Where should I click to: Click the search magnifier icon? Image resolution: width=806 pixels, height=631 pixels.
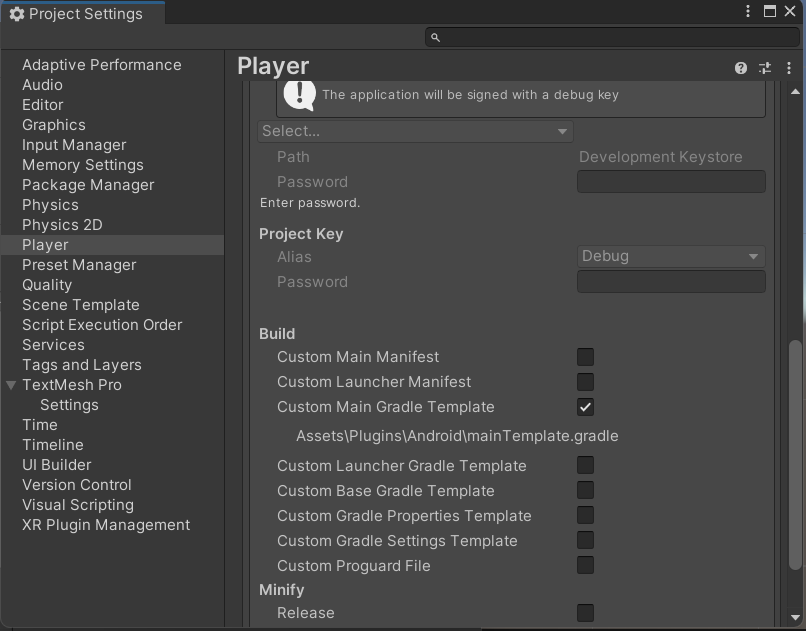click(x=435, y=38)
